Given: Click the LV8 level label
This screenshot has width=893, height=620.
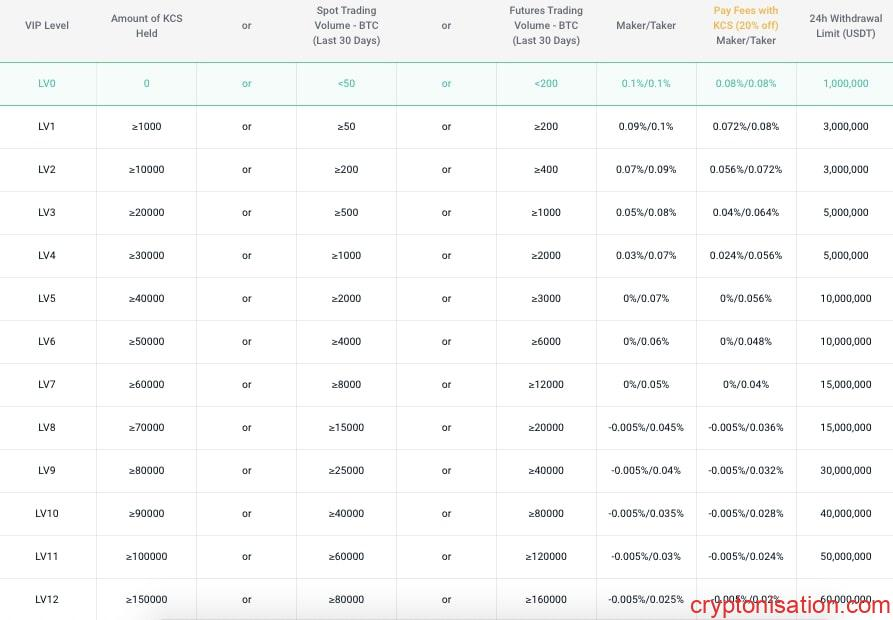Looking at the screenshot, I should coord(47,428).
